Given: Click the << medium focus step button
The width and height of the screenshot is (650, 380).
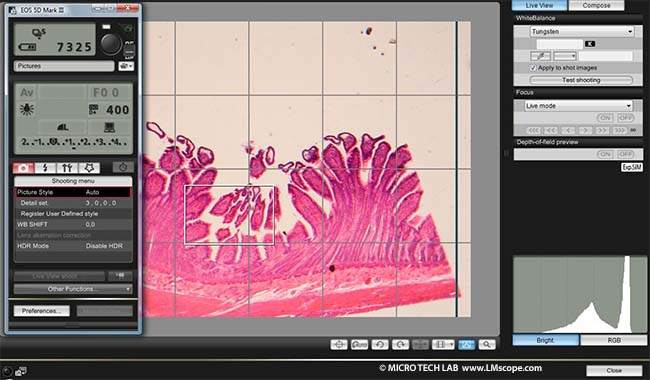Looking at the screenshot, I should (x=551, y=131).
